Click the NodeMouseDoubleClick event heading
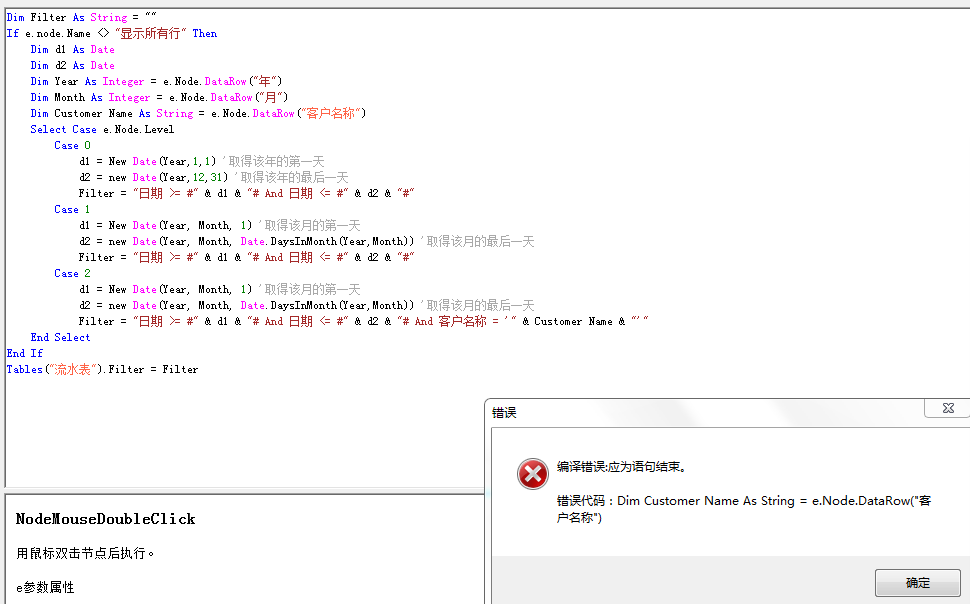 [x=105, y=519]
